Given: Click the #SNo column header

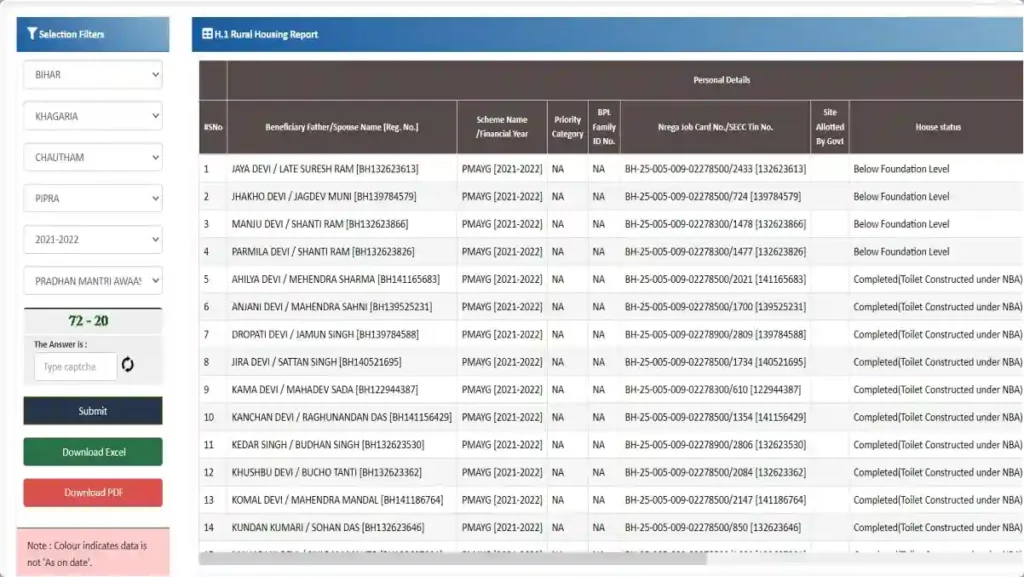Looking at the screenshot, I should [x=213, y=127].
